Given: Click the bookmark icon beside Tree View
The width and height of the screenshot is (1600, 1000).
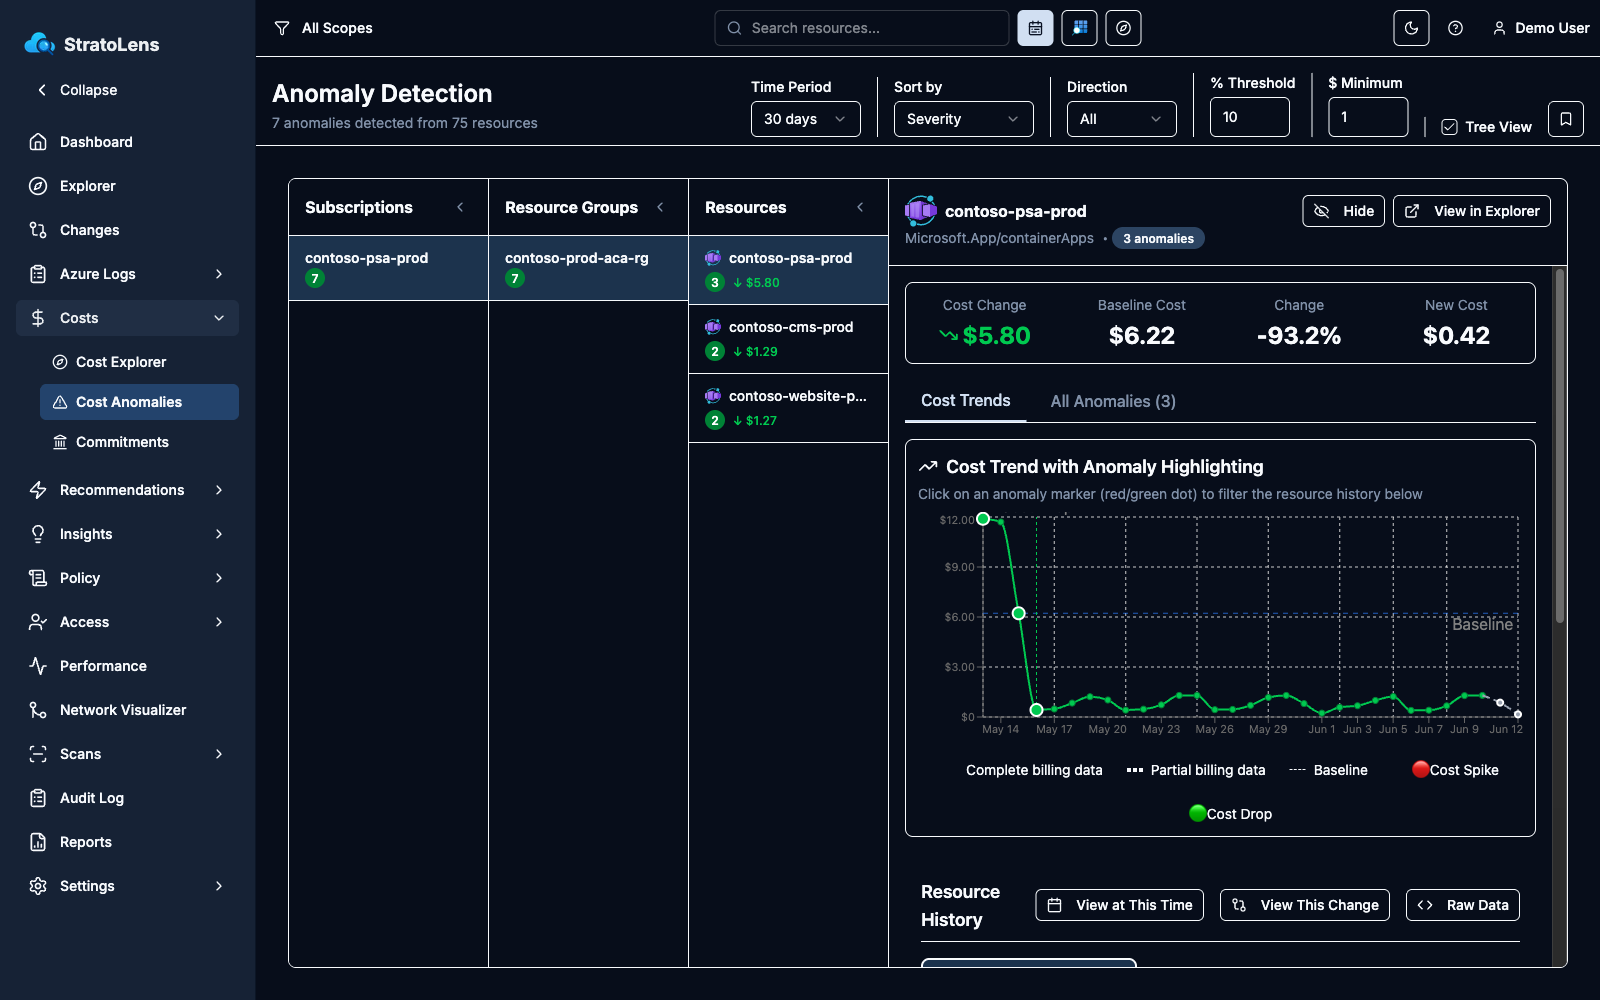Looking at the screenshot, I should pos(1565,119).
